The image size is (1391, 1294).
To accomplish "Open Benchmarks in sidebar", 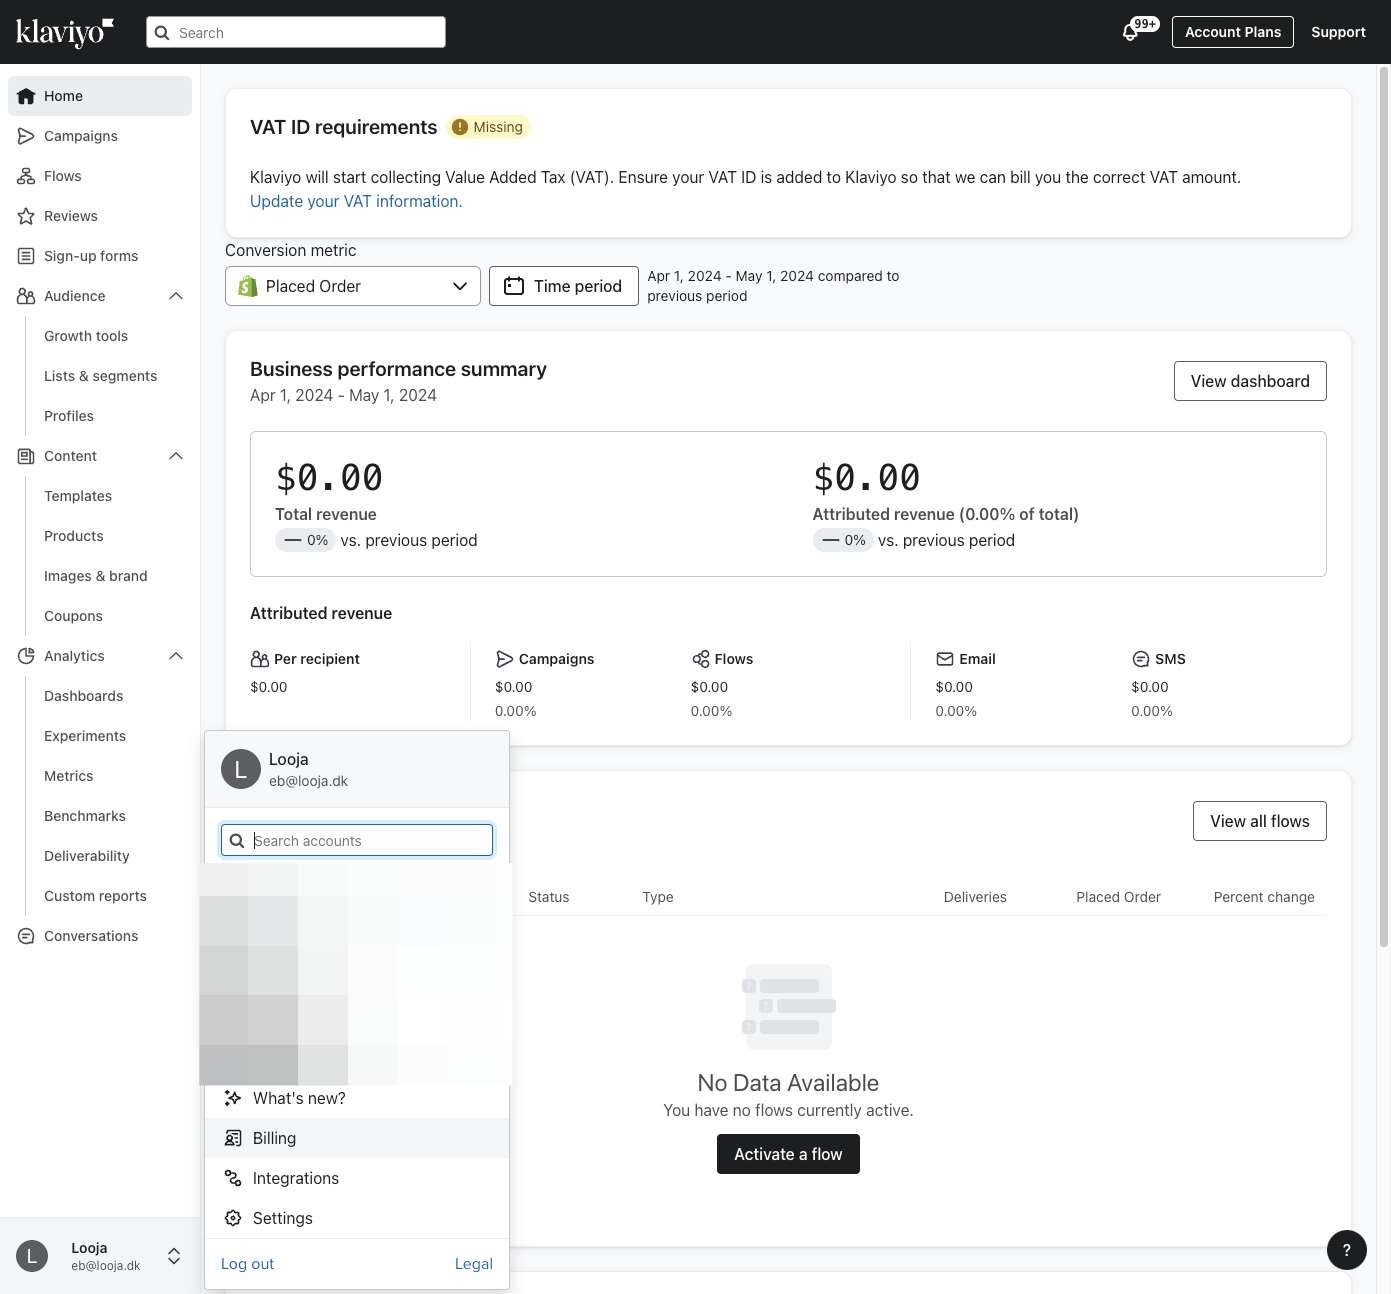I will point(85,816).
